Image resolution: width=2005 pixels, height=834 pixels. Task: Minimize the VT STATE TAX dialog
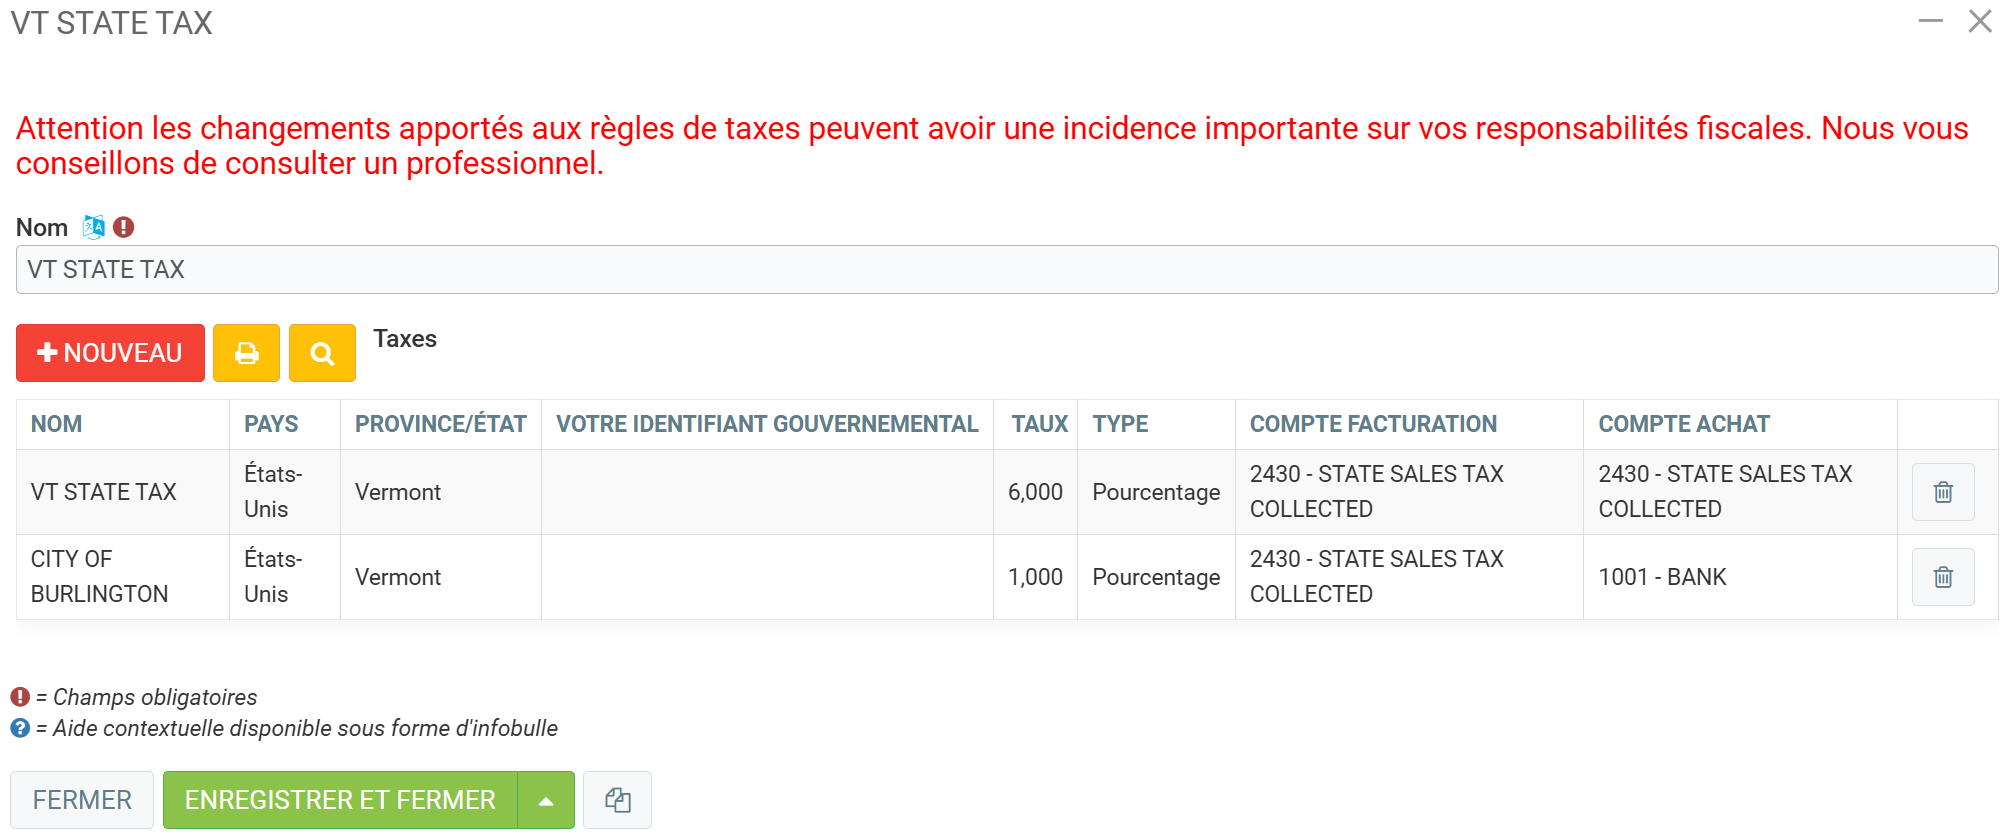point(1930,21)
